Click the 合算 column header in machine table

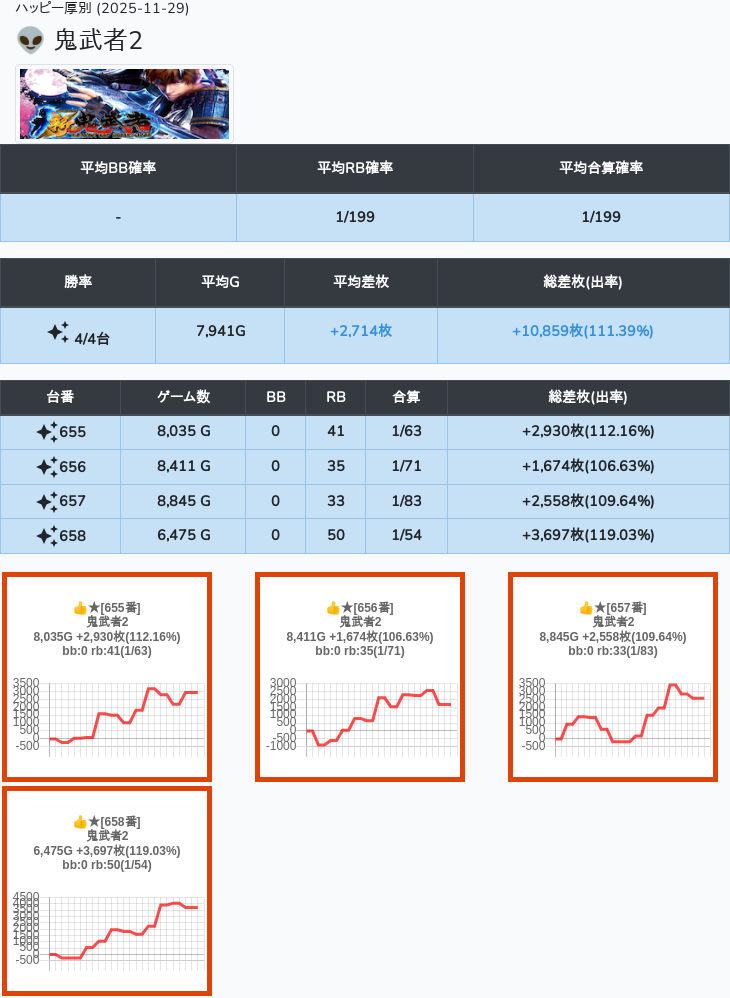coord(406,397)
